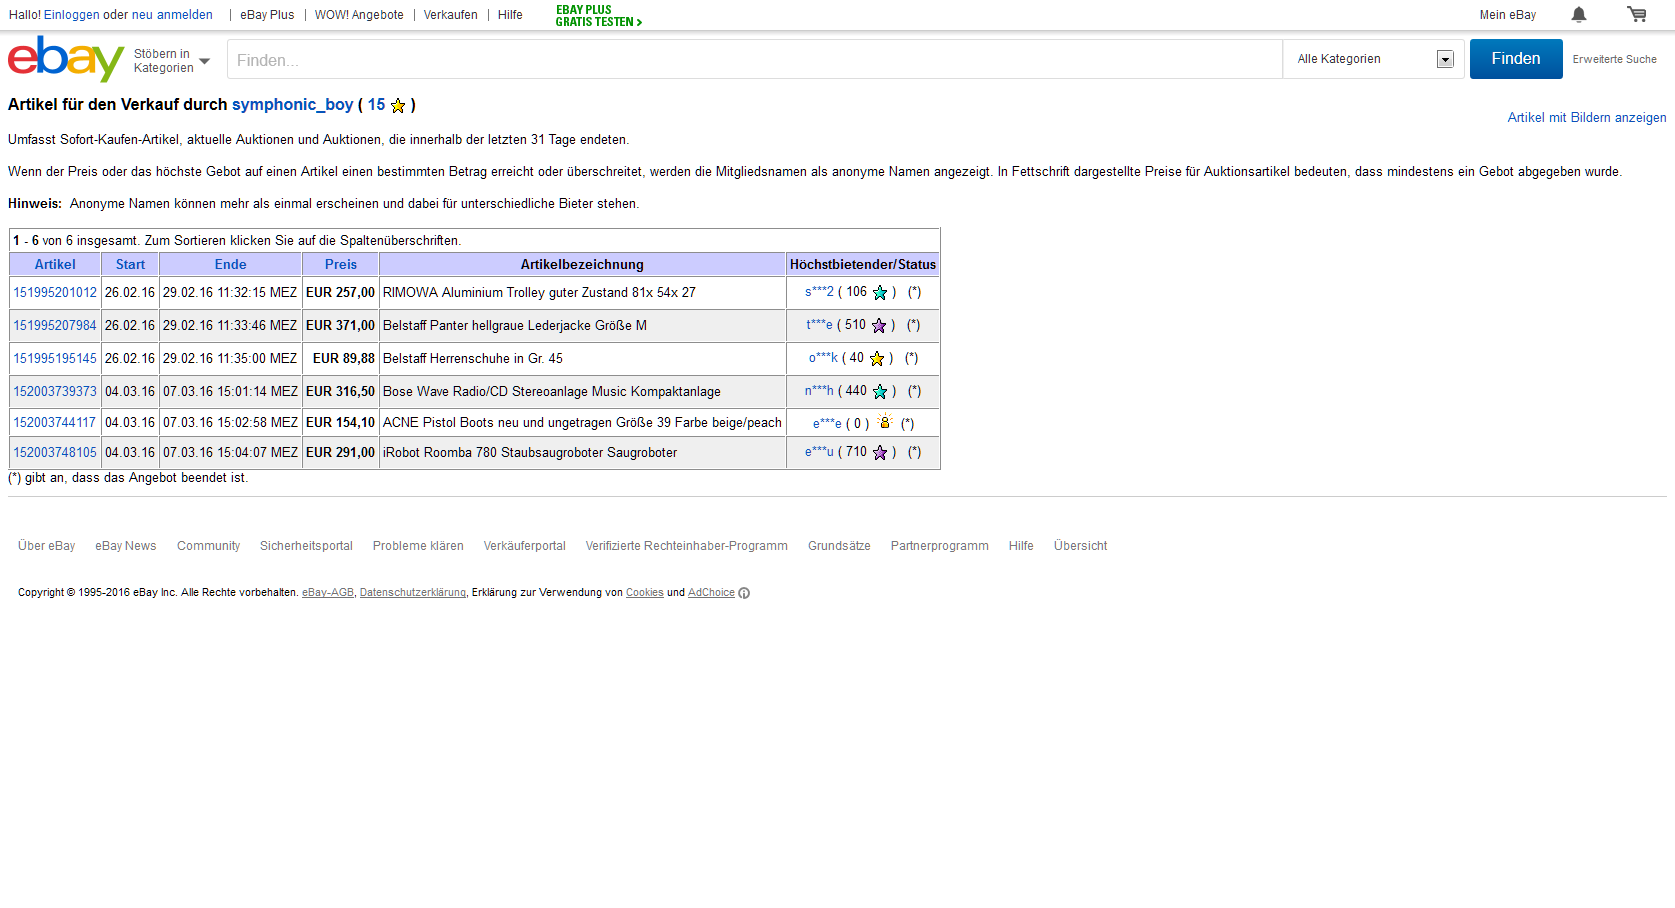Open the shopping cart icon
Viewport: 1675px width, 908px height.
(x=1637, y=14)
